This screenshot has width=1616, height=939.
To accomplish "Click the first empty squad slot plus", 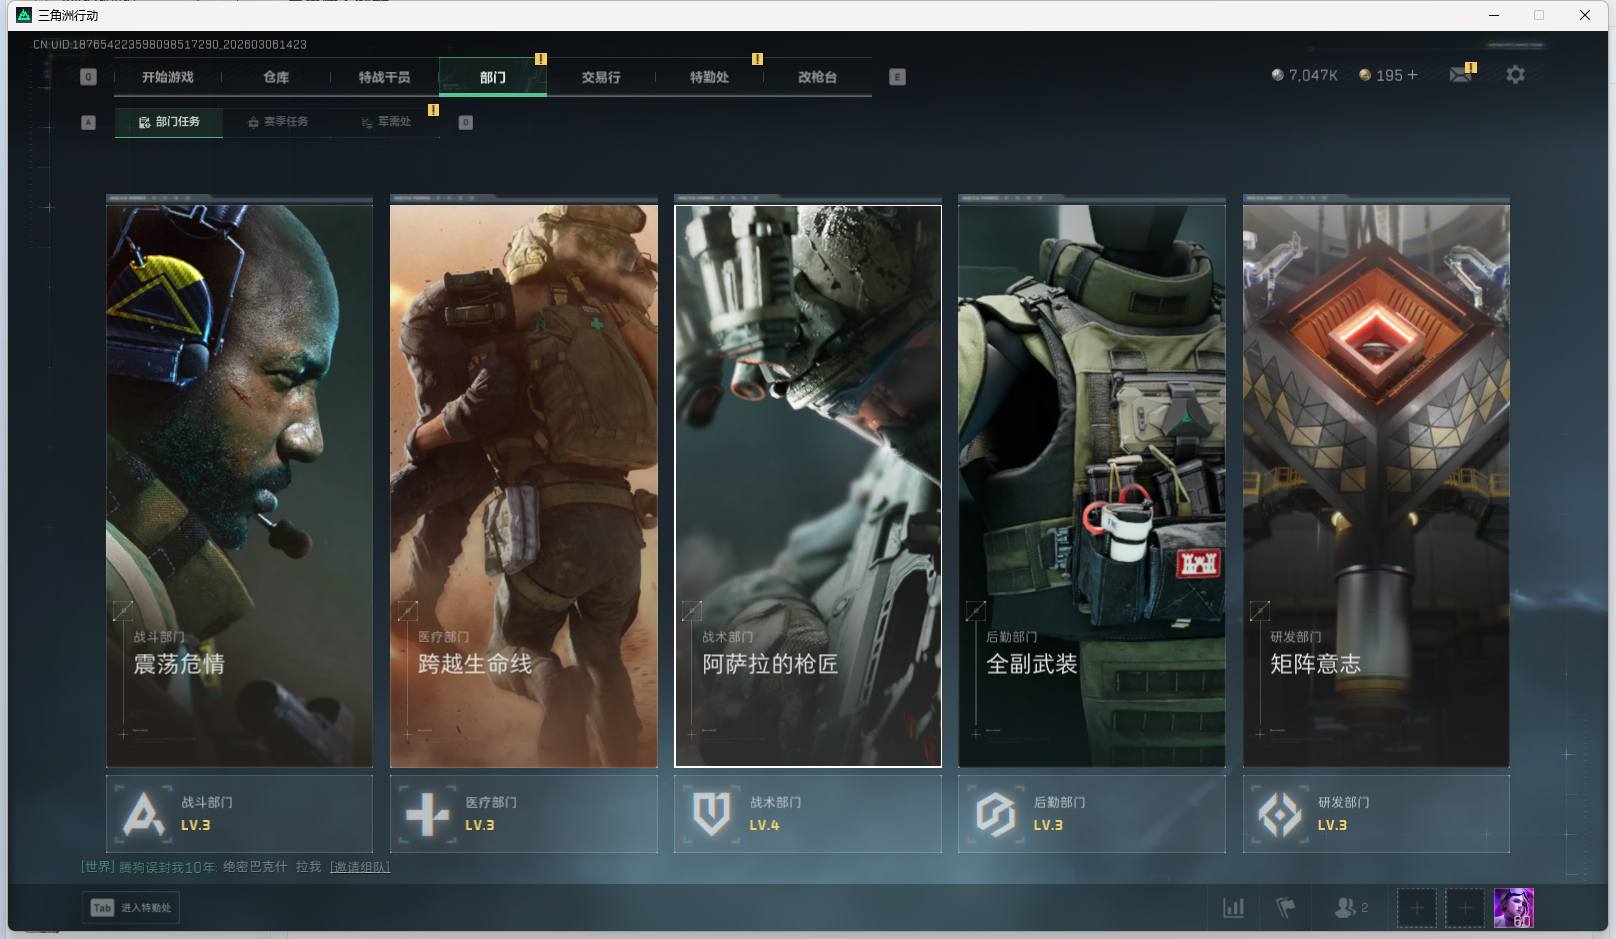I will 1416,908.
